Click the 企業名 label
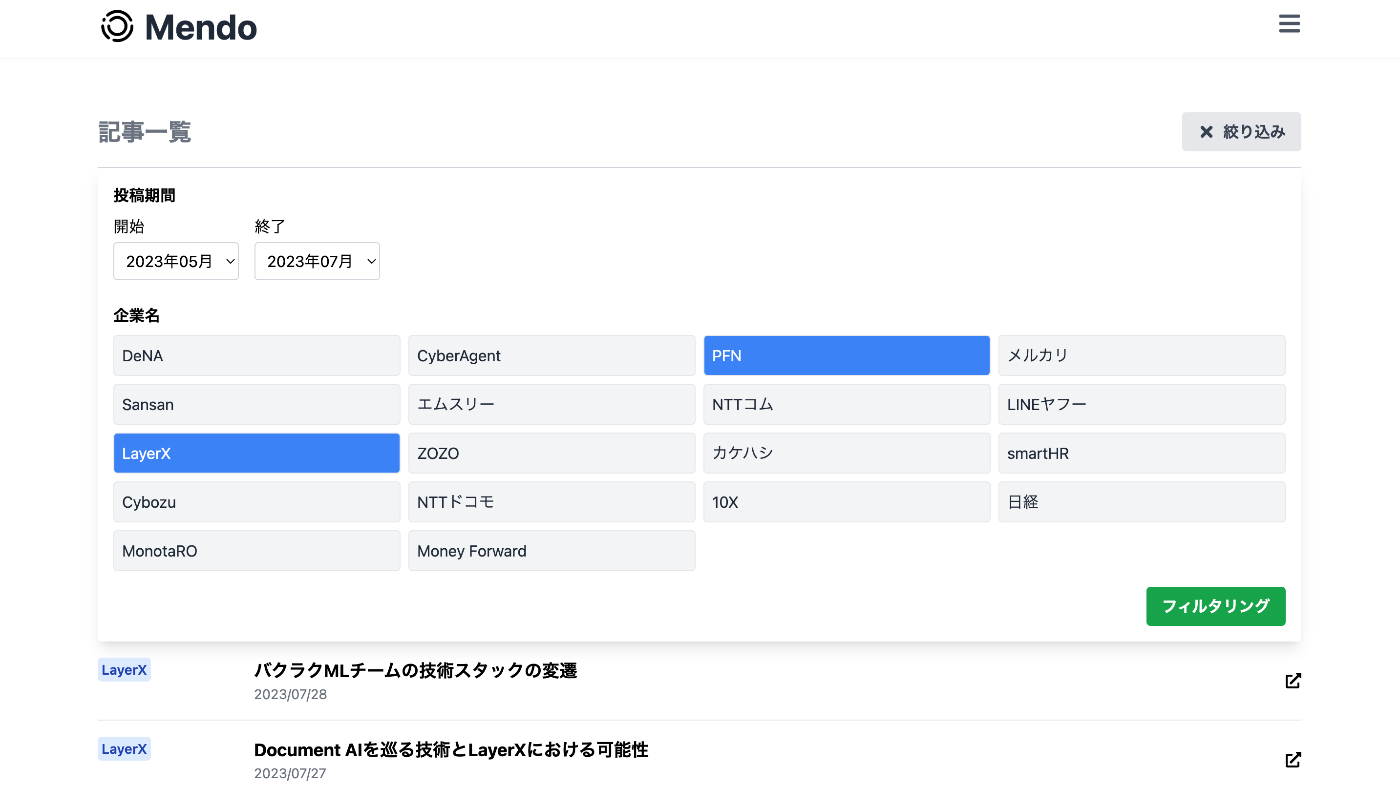 tap(137, 315)
